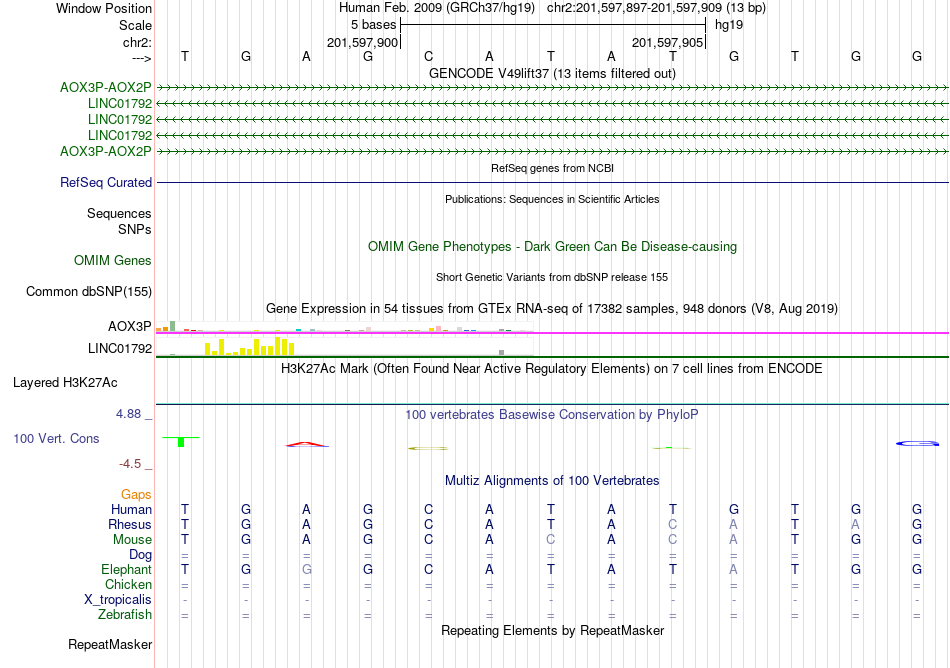Click the 'Human' alignment row label
The image size is (950, 668).
131,509
